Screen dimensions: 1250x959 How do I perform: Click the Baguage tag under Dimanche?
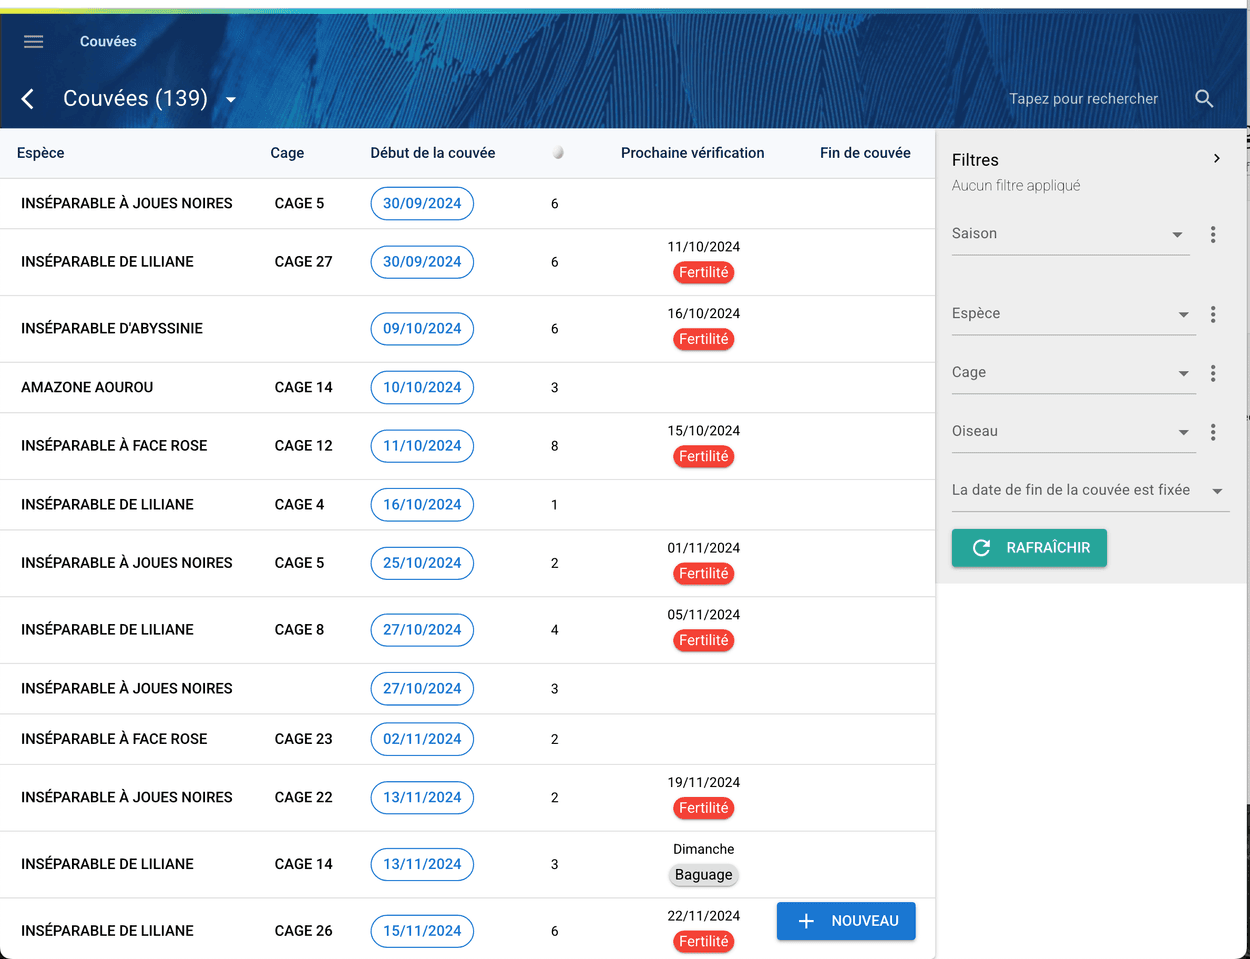click(703, 875)
